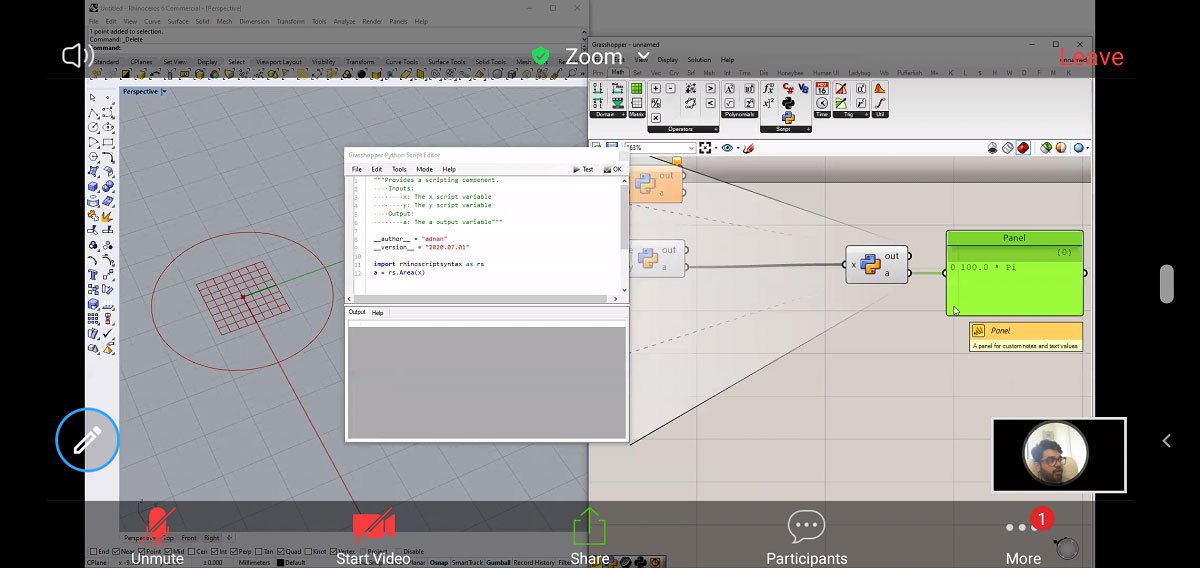The width and height of the screenshot is (1200, 568).
Task: Expand the Zoom meeting title chevron
Action: tap(643, 57)
